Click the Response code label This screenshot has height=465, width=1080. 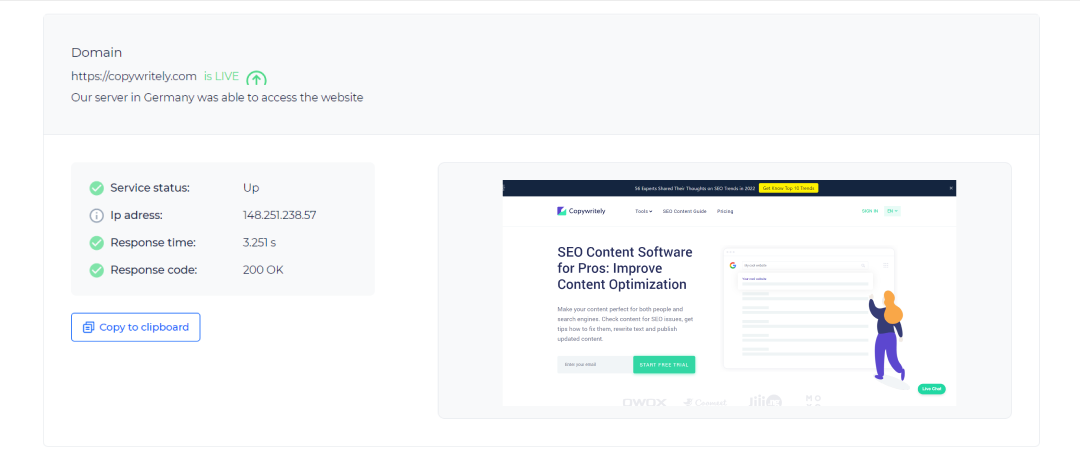(154, 270)
